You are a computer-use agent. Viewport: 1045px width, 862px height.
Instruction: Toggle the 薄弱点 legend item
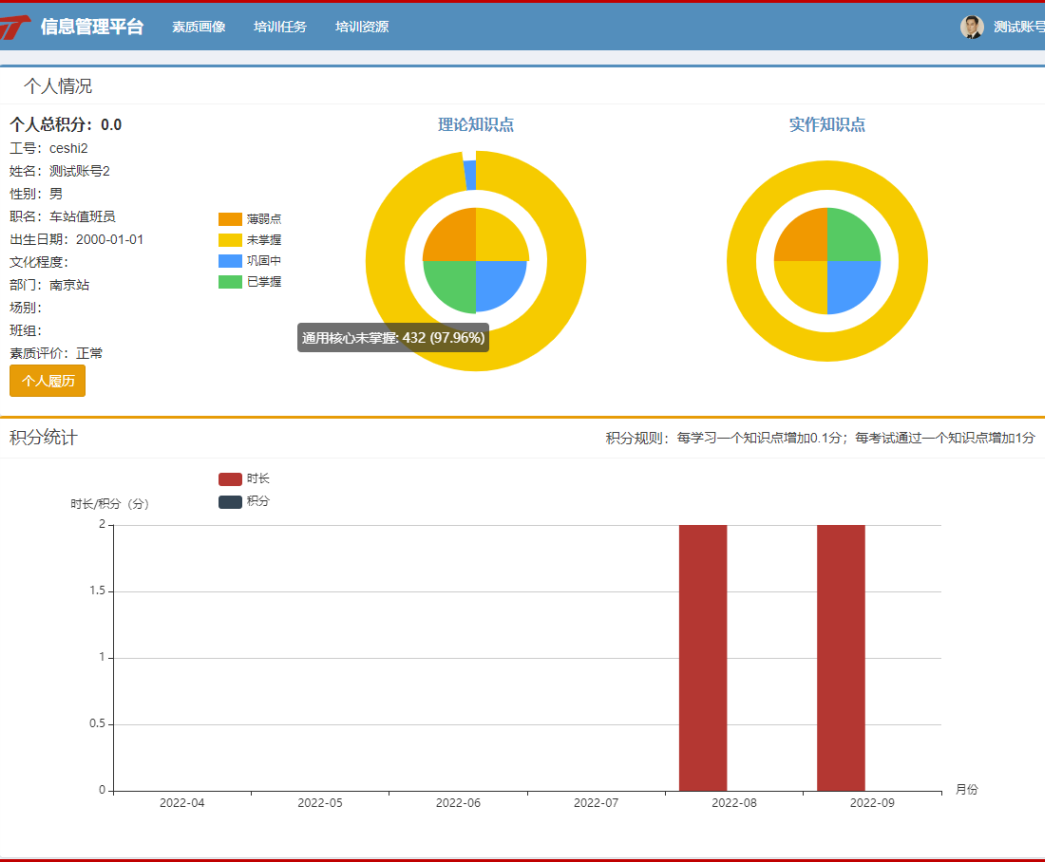(x=250, y=218)
